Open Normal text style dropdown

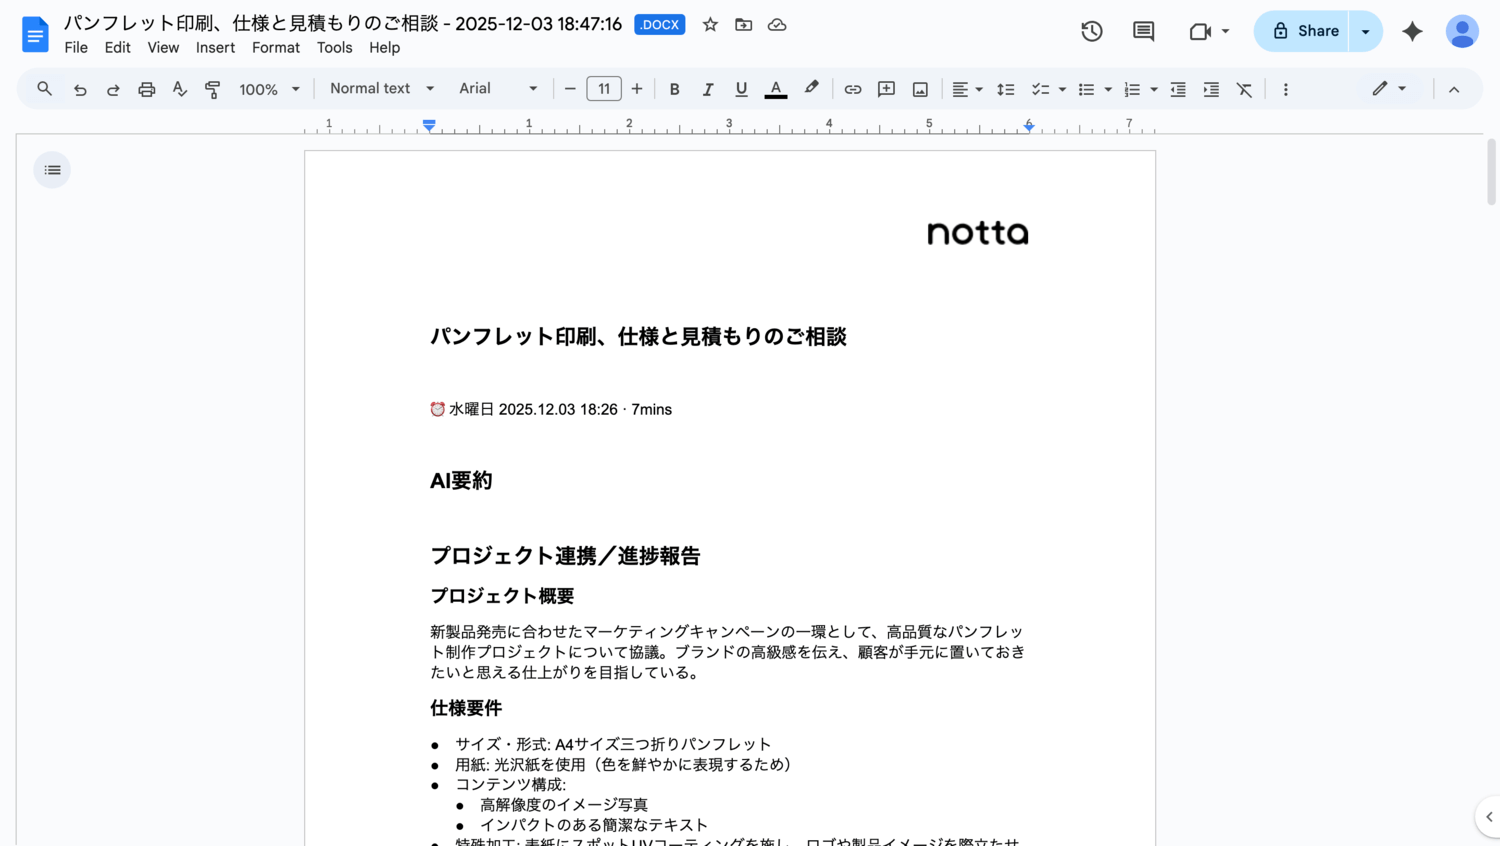(x=382, y=89)
